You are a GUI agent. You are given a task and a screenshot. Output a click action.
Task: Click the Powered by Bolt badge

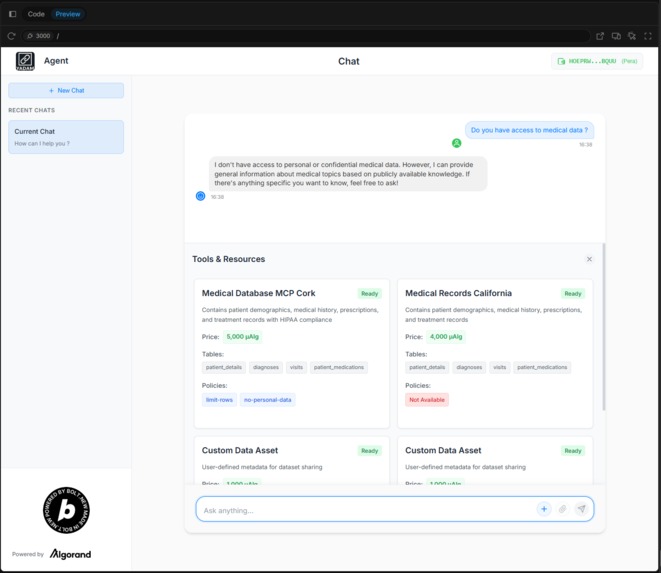66,510
